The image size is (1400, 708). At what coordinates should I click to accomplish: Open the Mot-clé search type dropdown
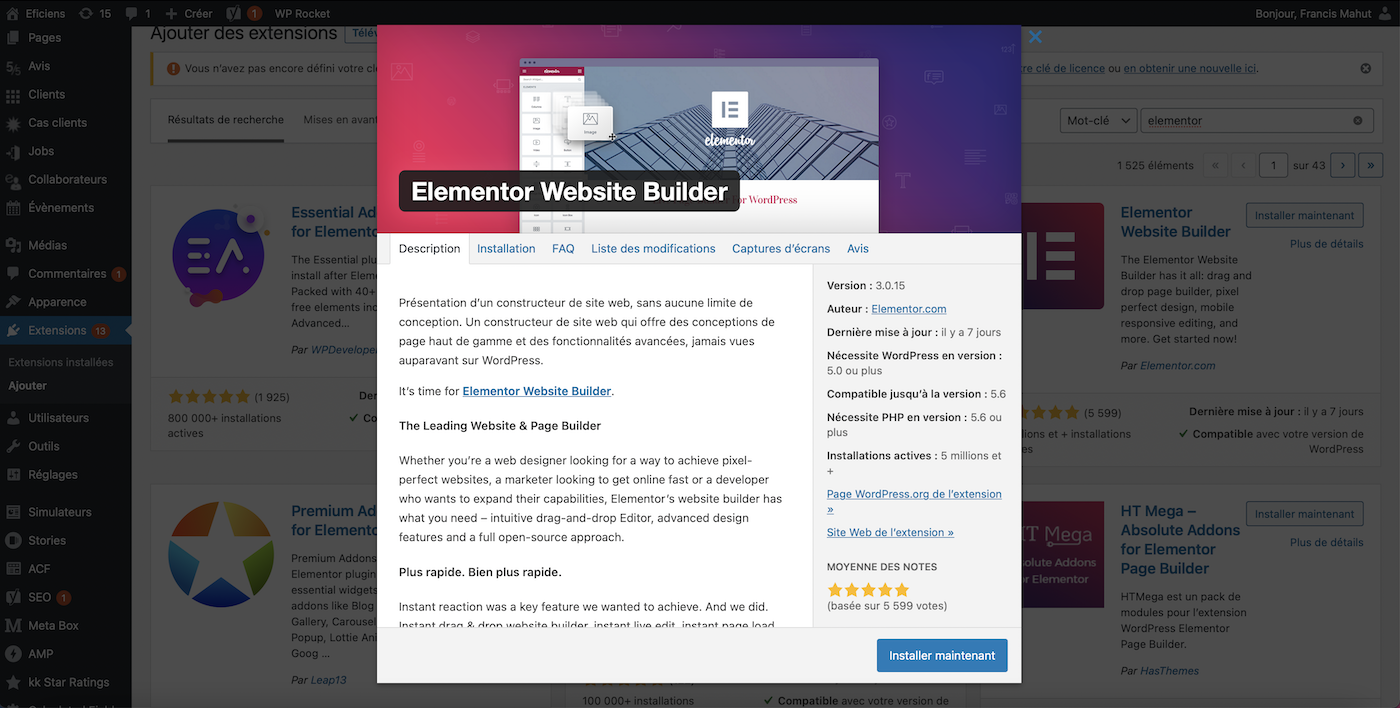click(1098, 121)
